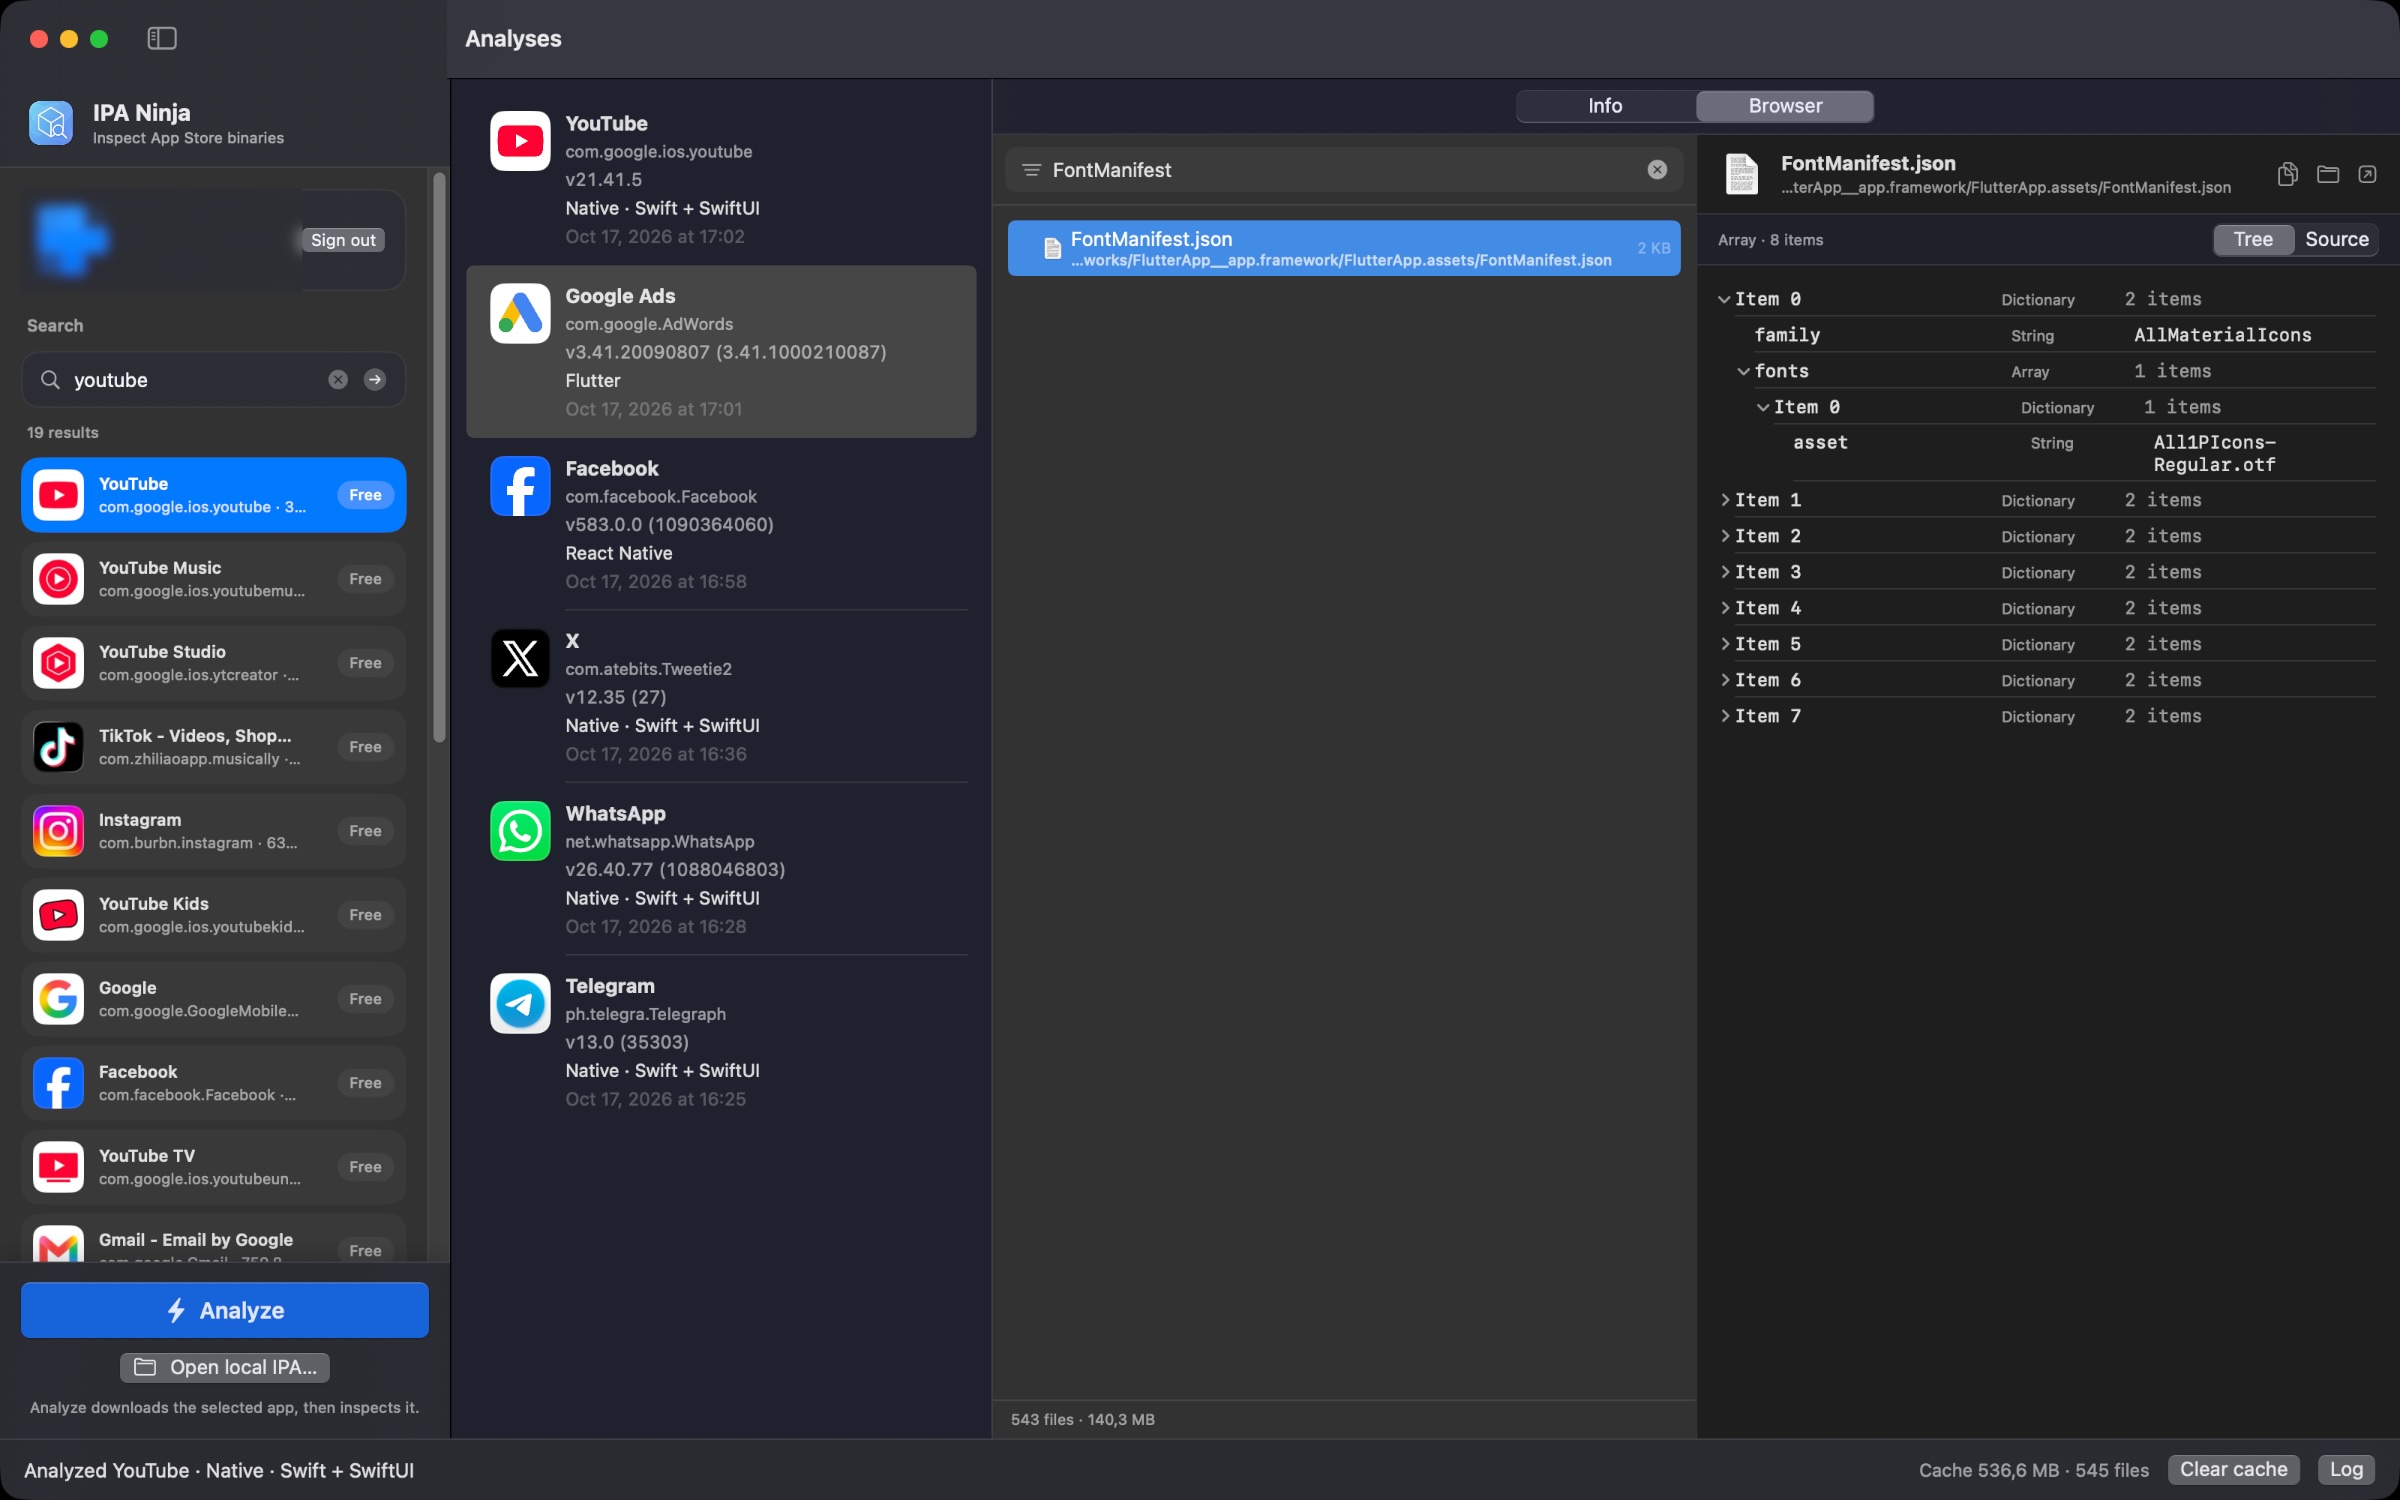Expand Item 7 dictionary
The height and width of the screenshot is (1500, 2400).
point(1725,716)
